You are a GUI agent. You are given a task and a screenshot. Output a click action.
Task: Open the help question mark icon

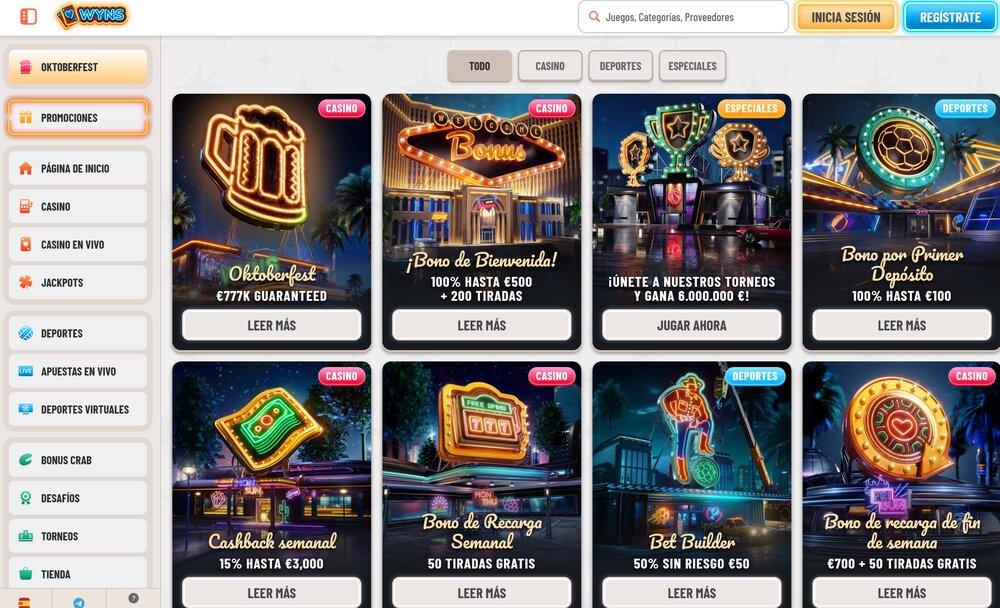pos(133,598)
